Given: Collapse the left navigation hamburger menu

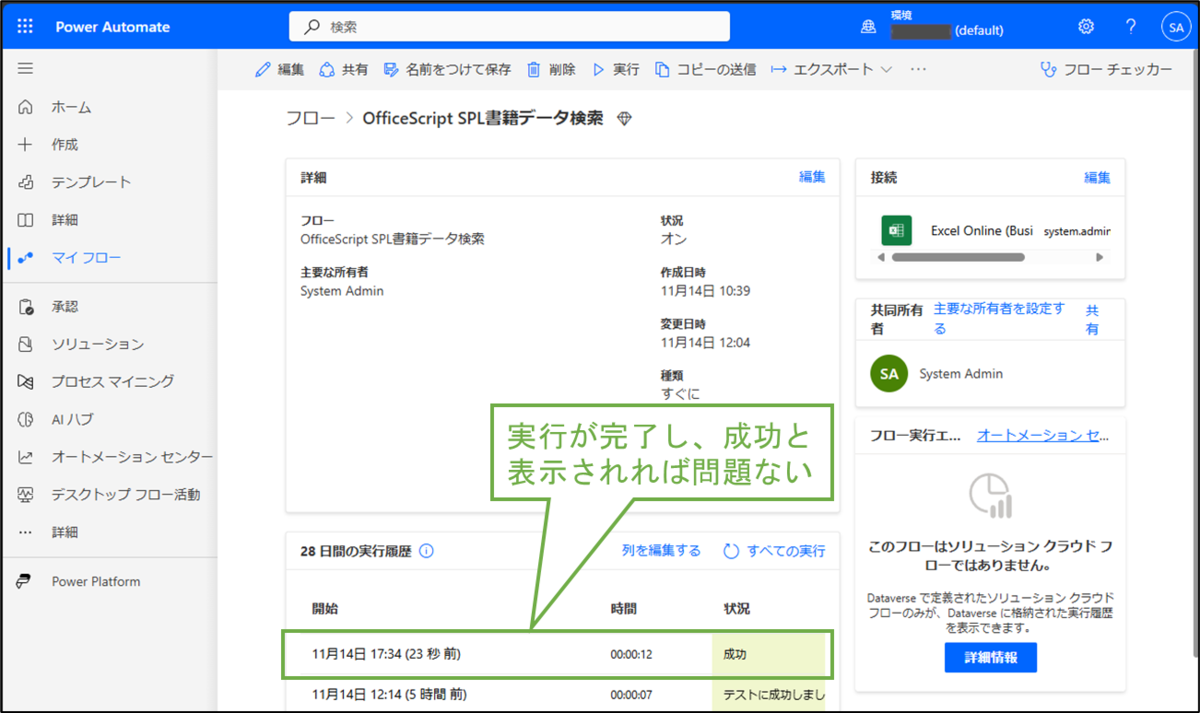Looking at the screenshot, I should tap(26, 69).
